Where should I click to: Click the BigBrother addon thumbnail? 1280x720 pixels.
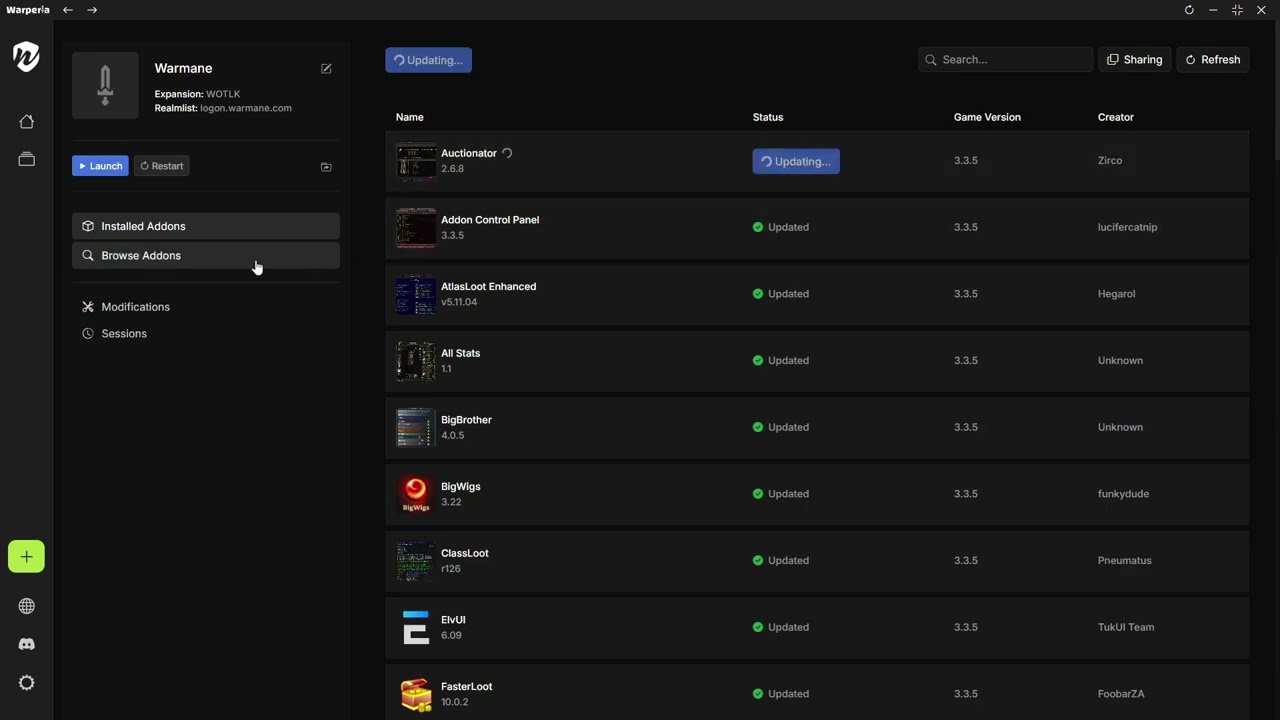tap(416, 428)
